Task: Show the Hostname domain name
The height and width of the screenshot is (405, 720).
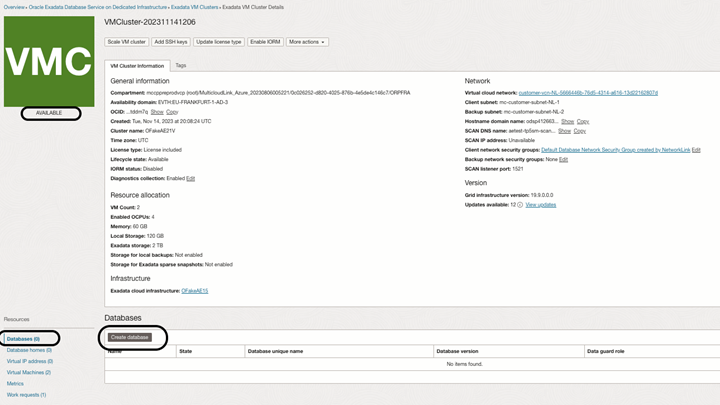Action: click(568, 122)
